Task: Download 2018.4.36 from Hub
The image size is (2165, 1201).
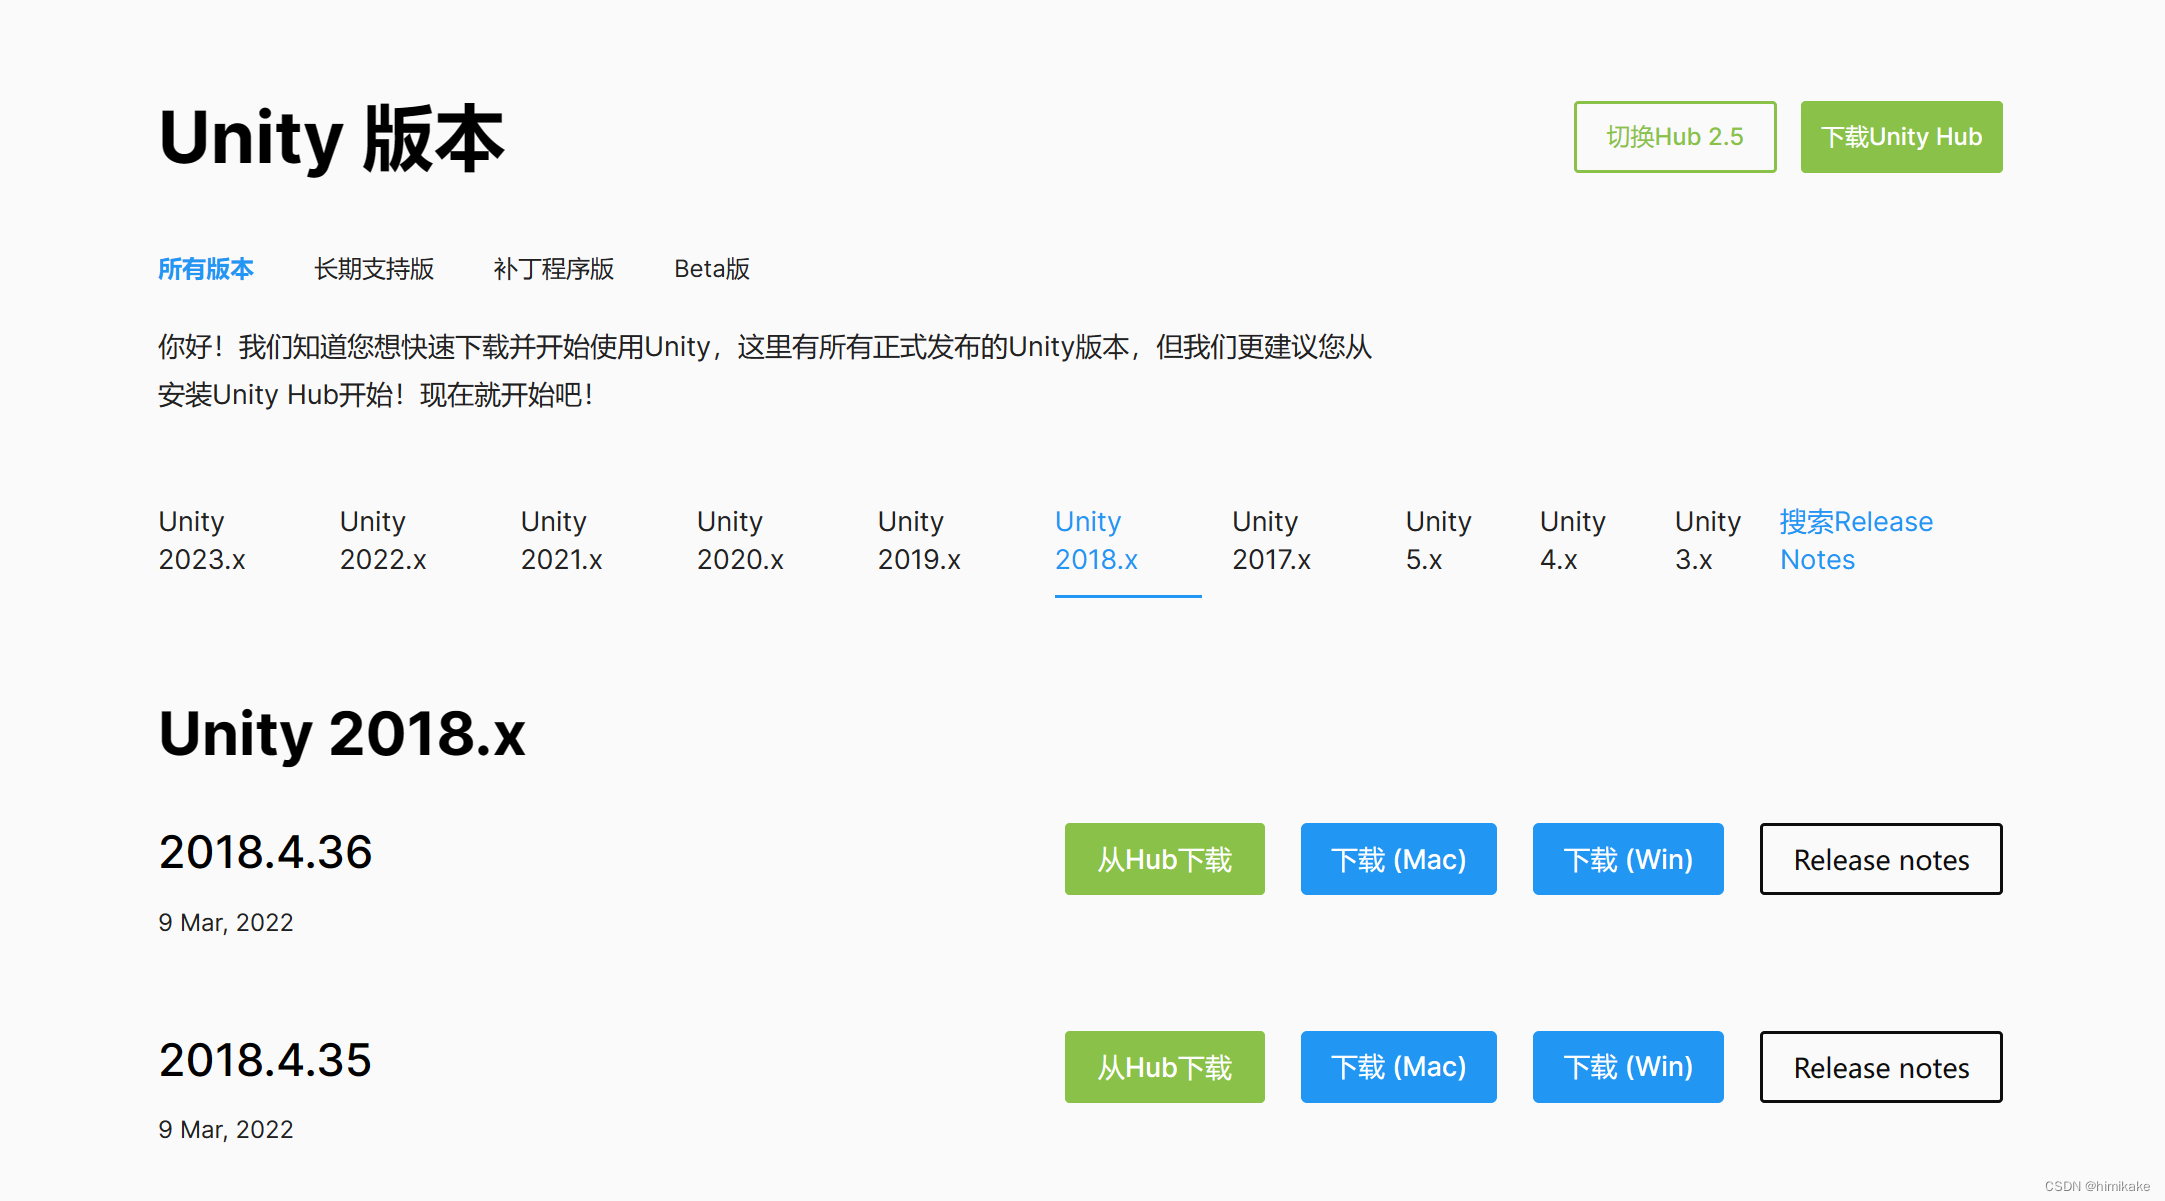Action: pos(1164,859)
